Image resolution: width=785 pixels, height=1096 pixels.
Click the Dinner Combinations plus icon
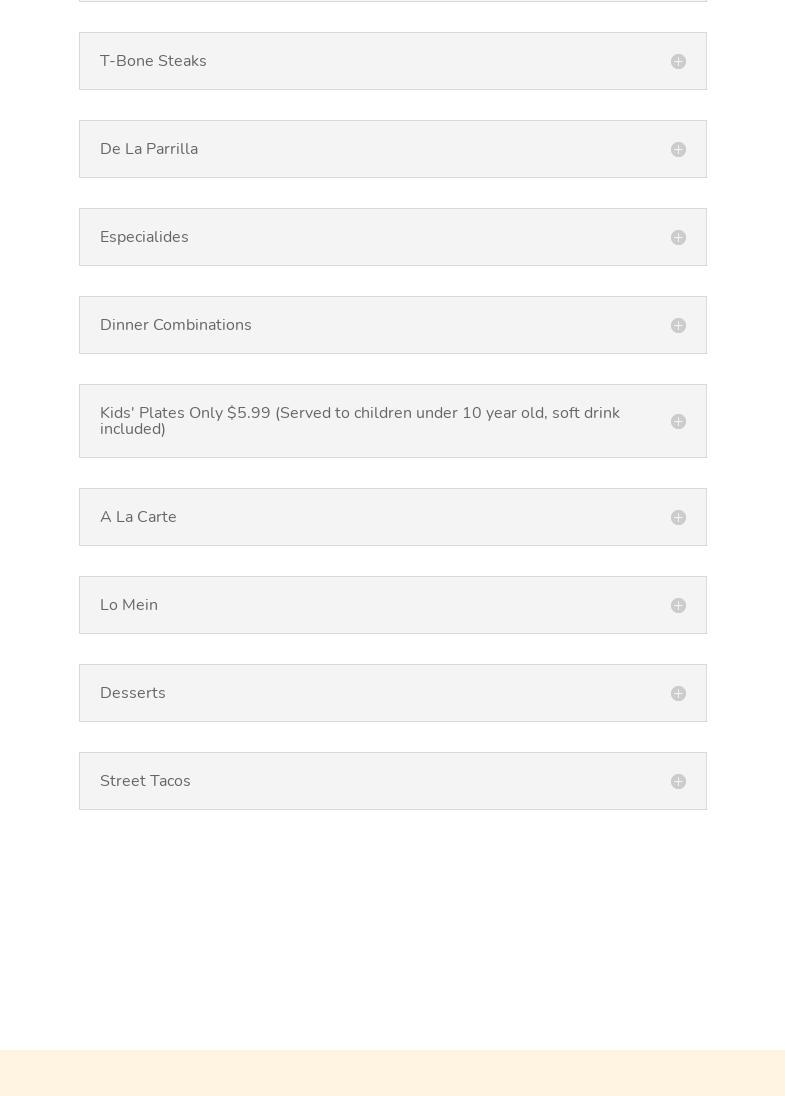pos(678,326)
